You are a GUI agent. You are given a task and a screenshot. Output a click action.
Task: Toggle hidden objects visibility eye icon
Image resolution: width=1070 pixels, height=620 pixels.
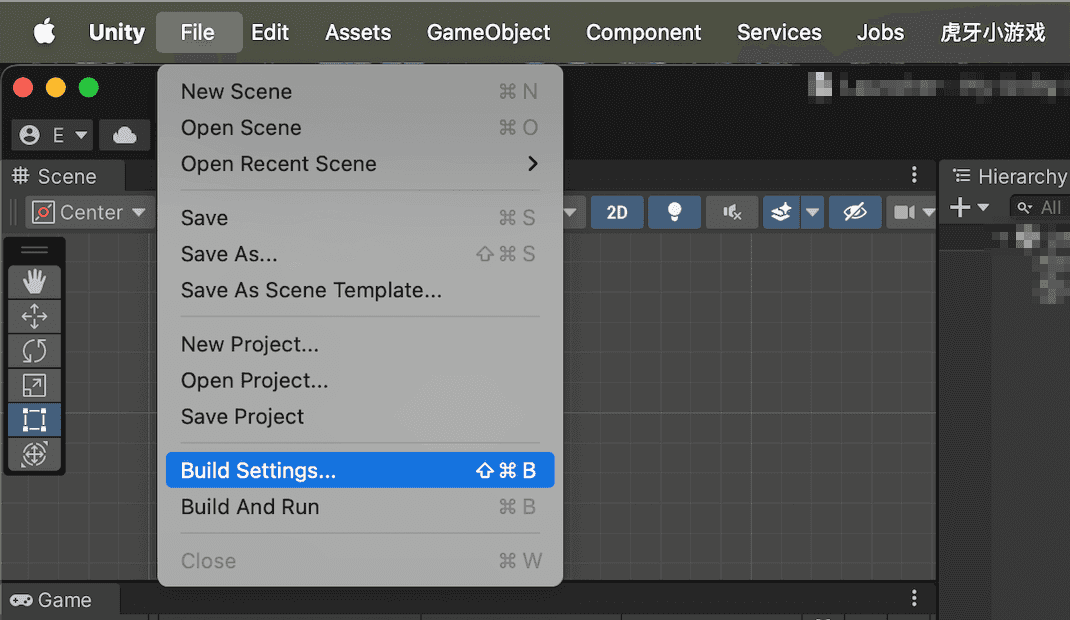(854, 212)
